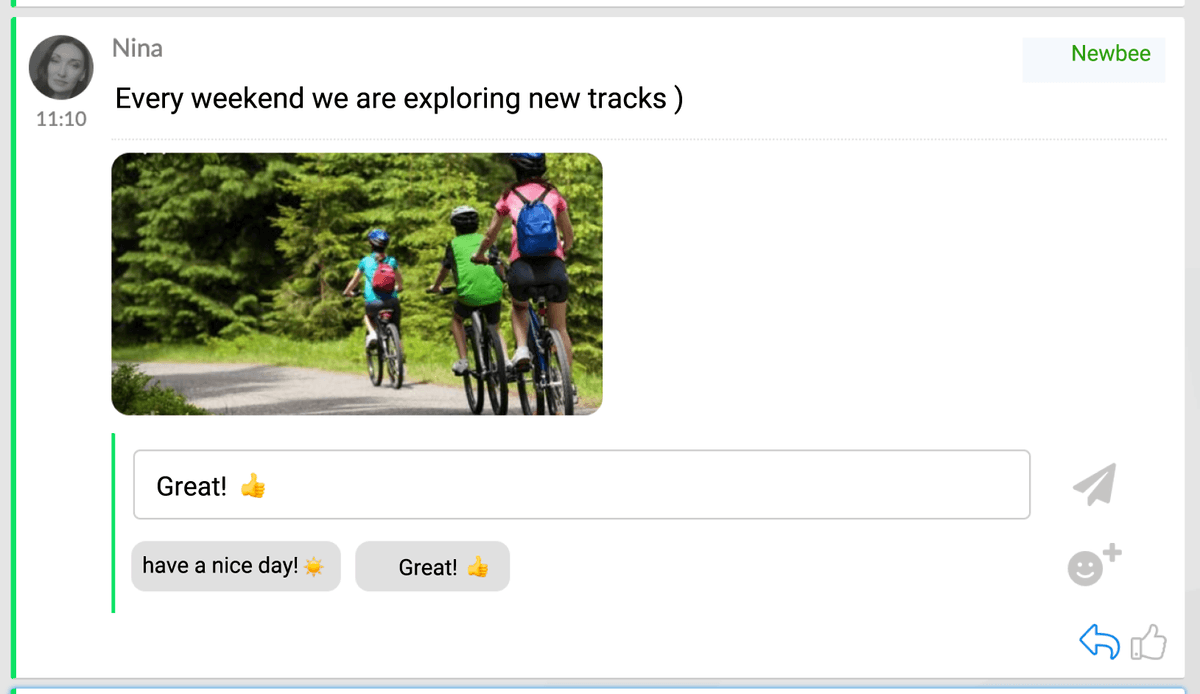Screen dimensions: 1200x694
Task: Open Nina's profile avatar
Action: pyautogui.click(x=61, y=68)
